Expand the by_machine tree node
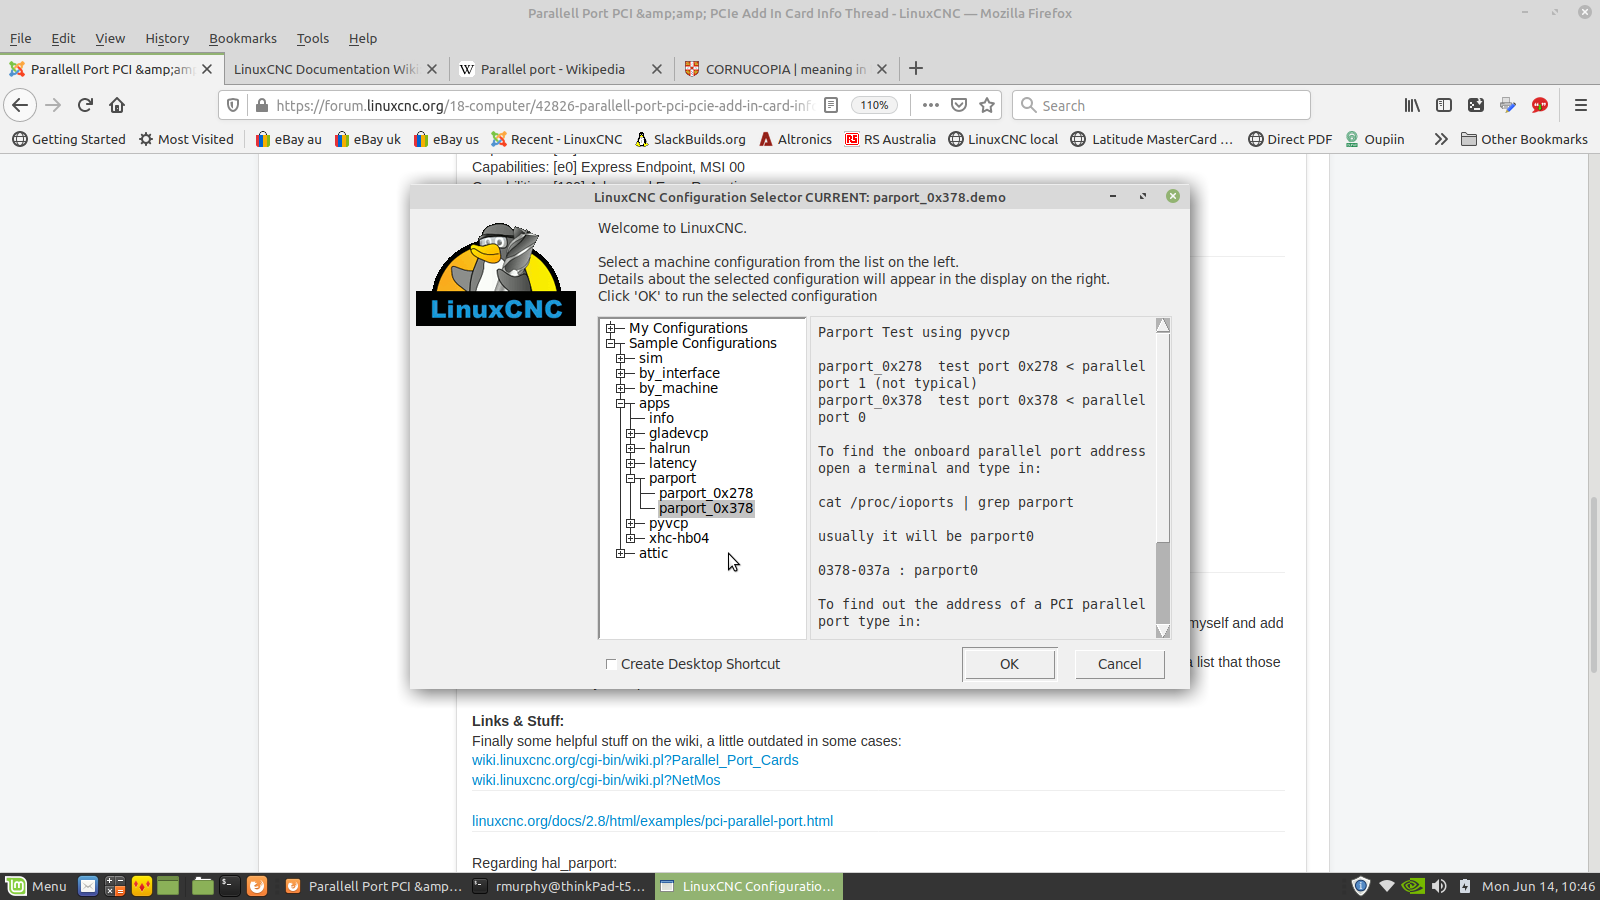The width and height of the screenshot is (1600, 900). (621, 388)
